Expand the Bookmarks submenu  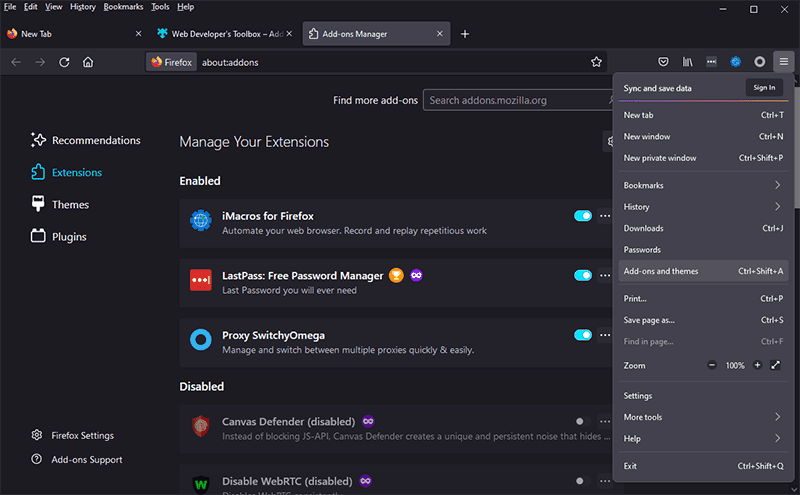[703, 185]
